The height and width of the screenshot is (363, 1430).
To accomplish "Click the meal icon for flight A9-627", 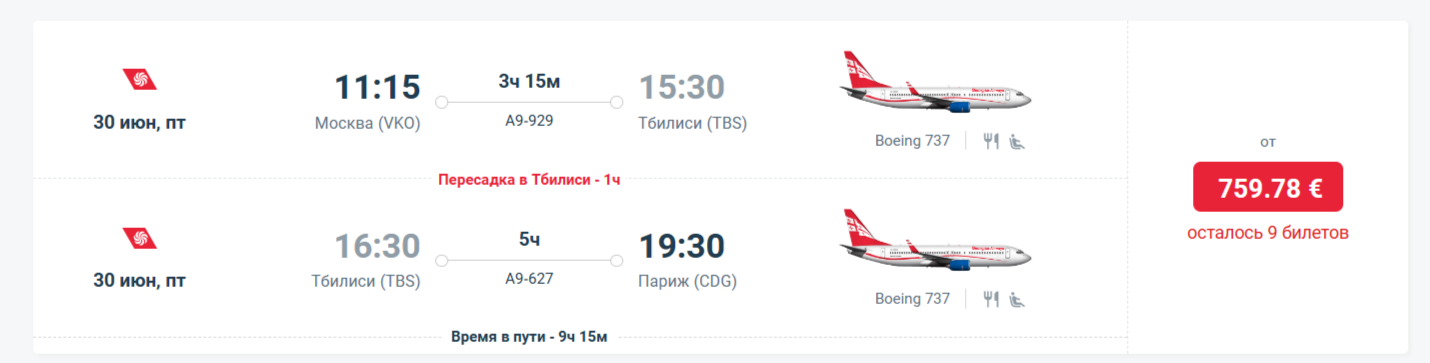I will tap(991, 299).
